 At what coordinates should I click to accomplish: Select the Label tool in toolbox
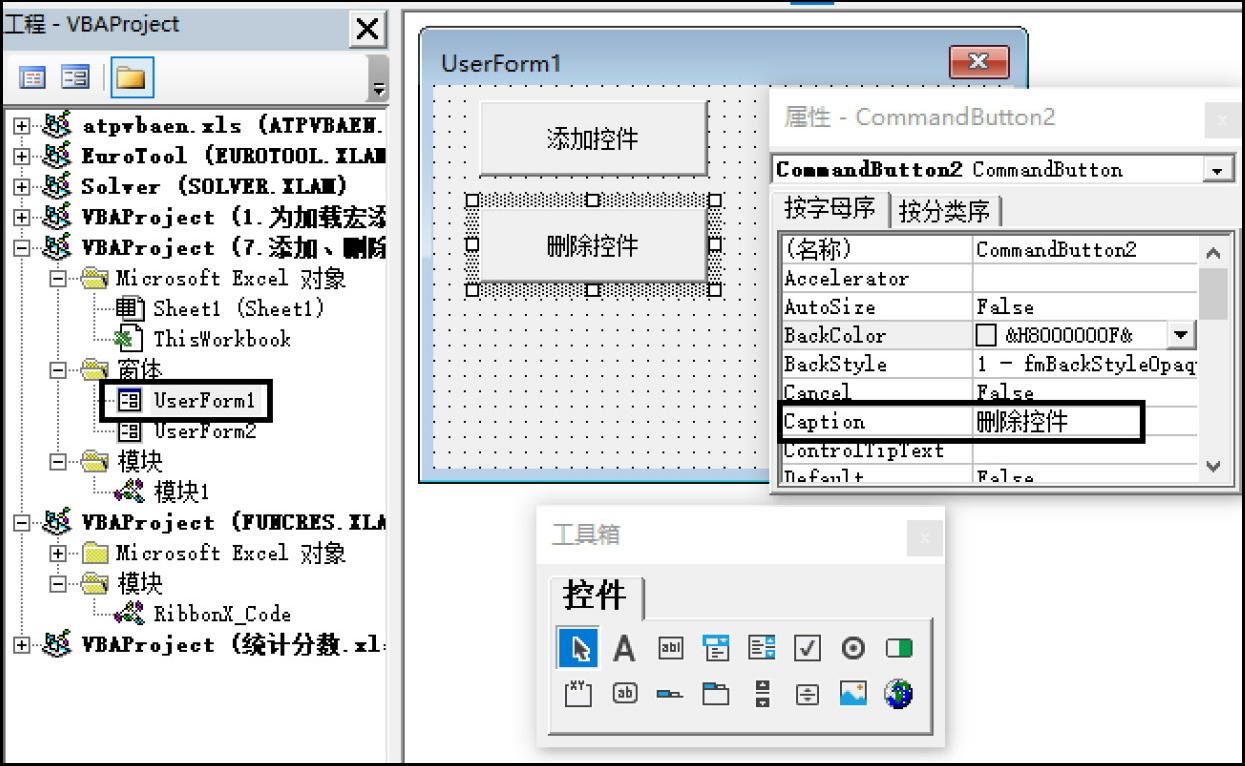tap(624, 649)
